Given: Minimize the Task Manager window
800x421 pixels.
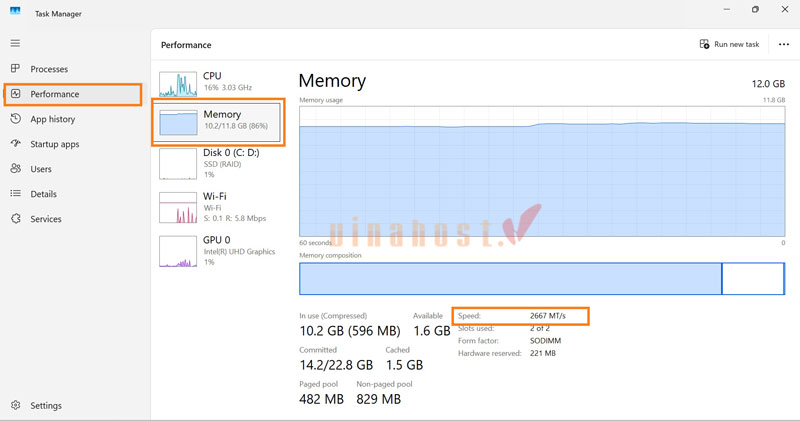Looking at the screenshot, I should [x=727, y=9].
